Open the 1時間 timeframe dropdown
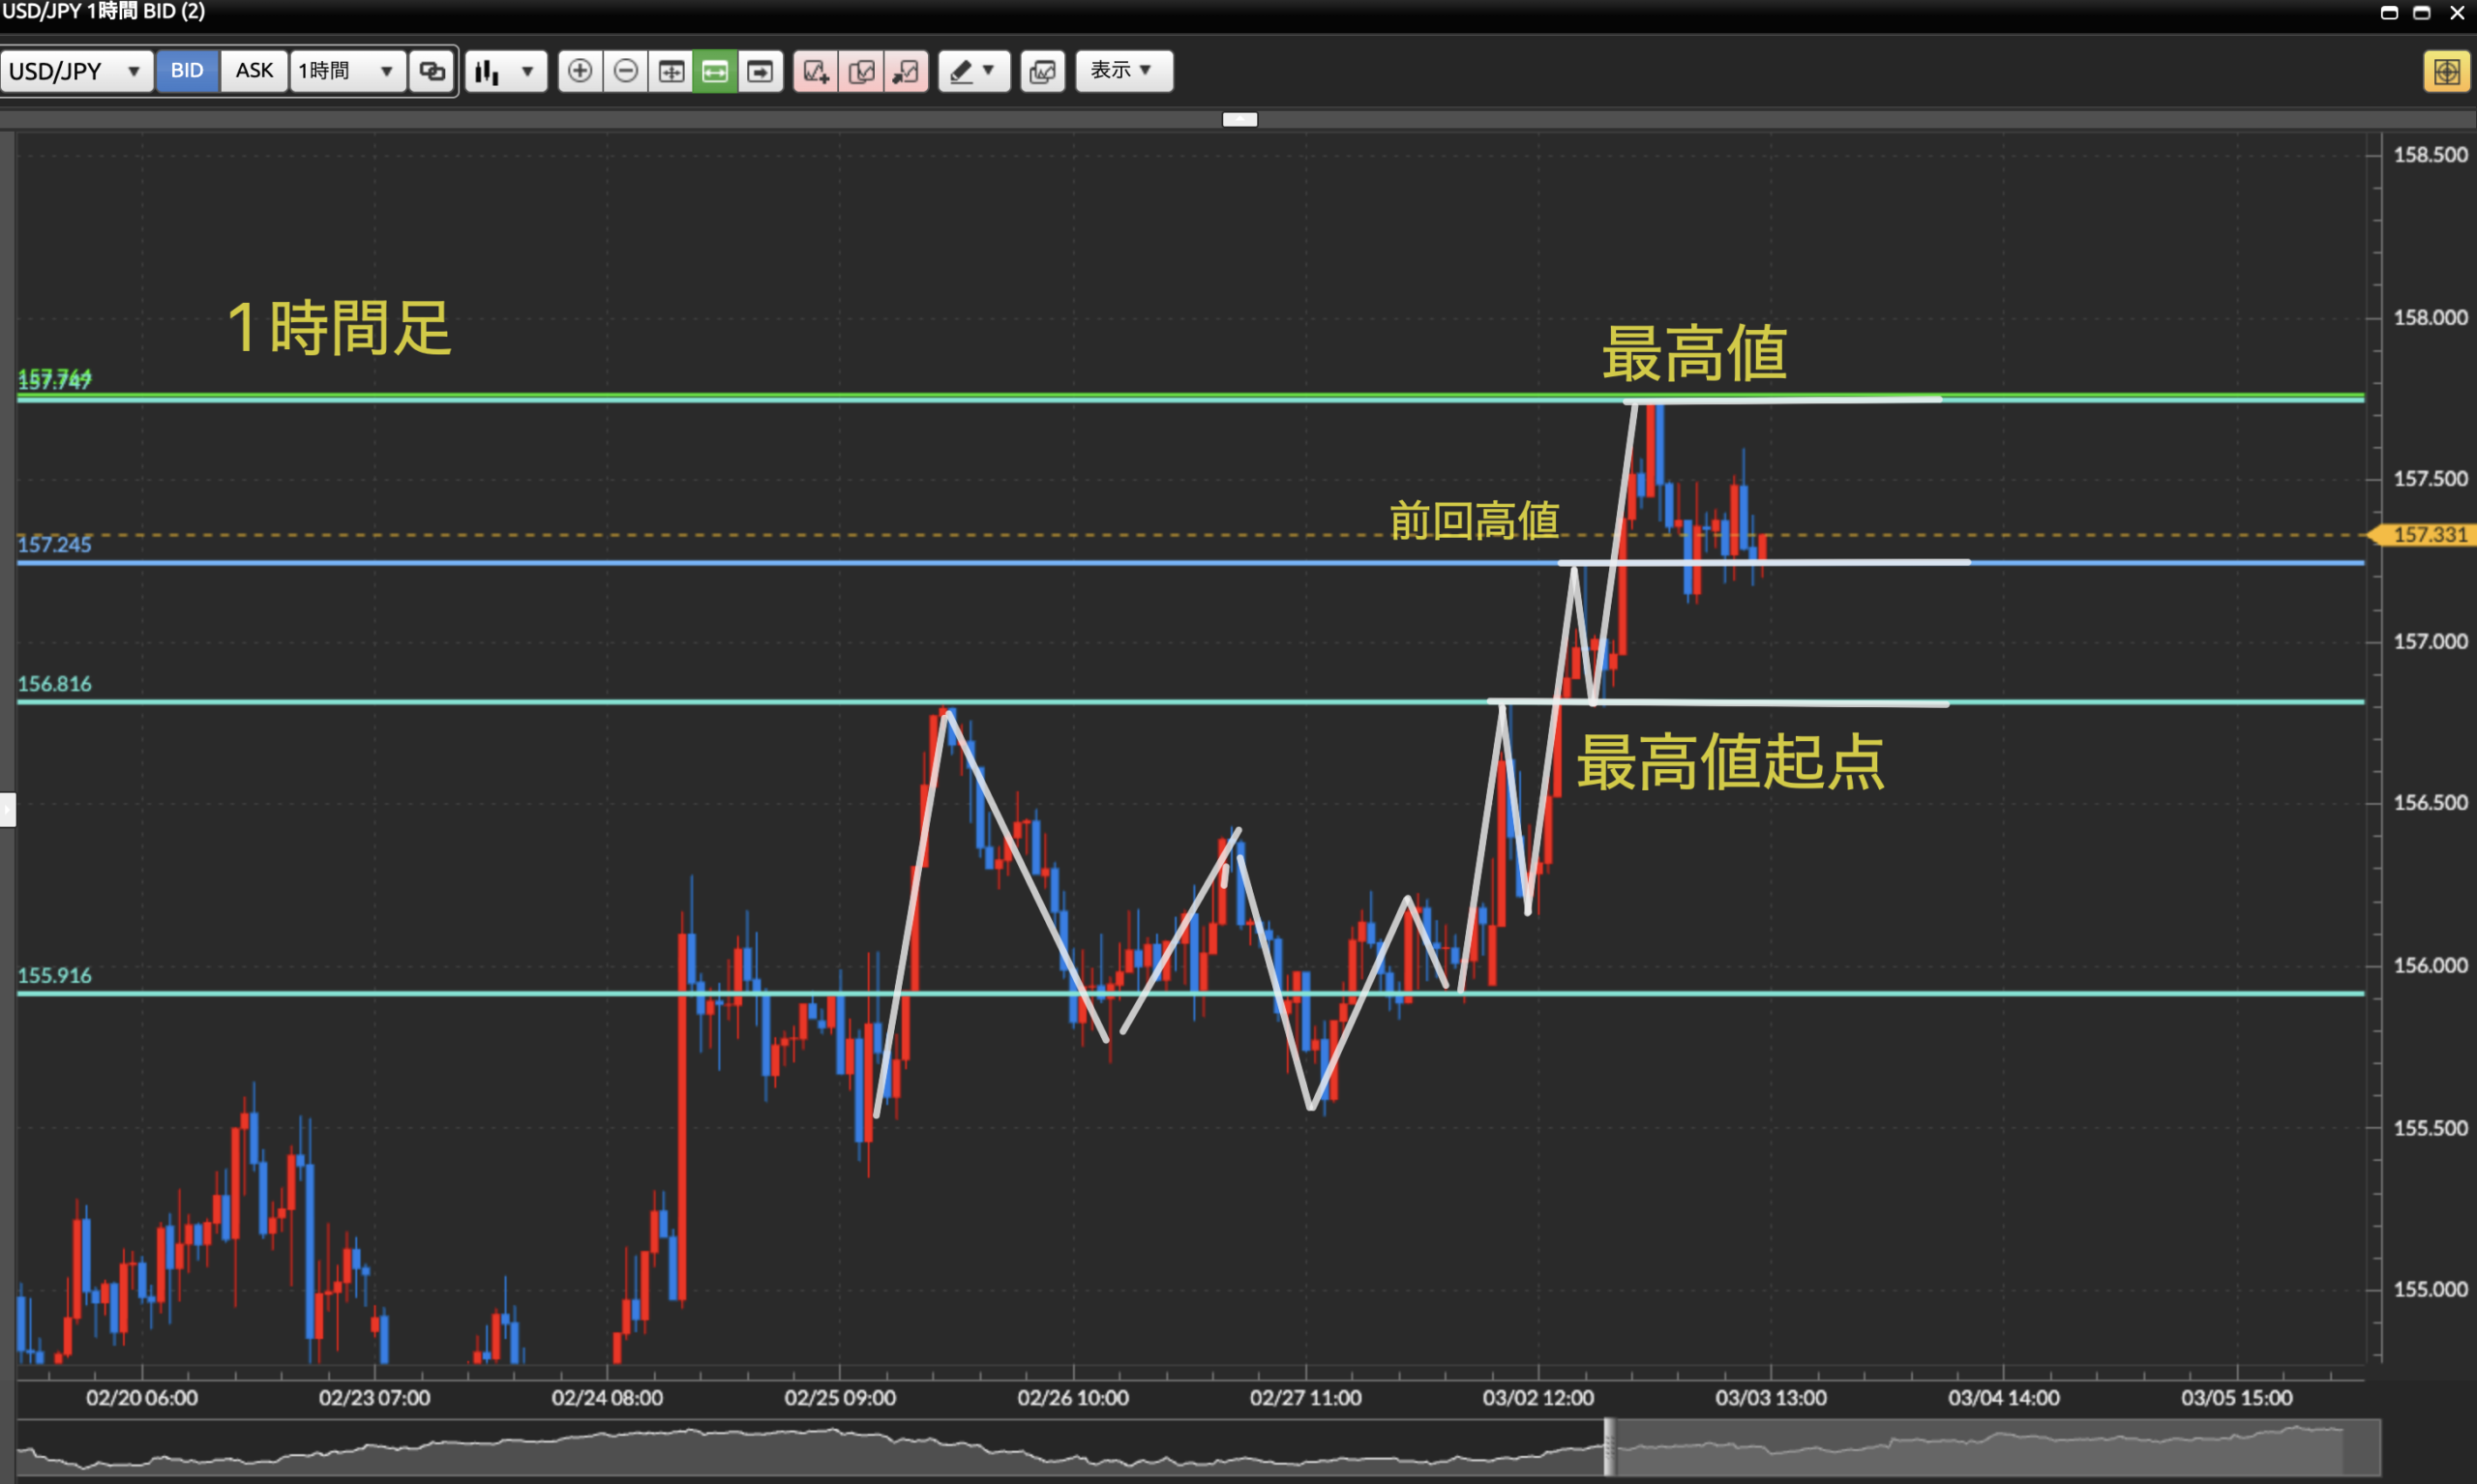2477x1484 pixels. click(x=347, y=71)
